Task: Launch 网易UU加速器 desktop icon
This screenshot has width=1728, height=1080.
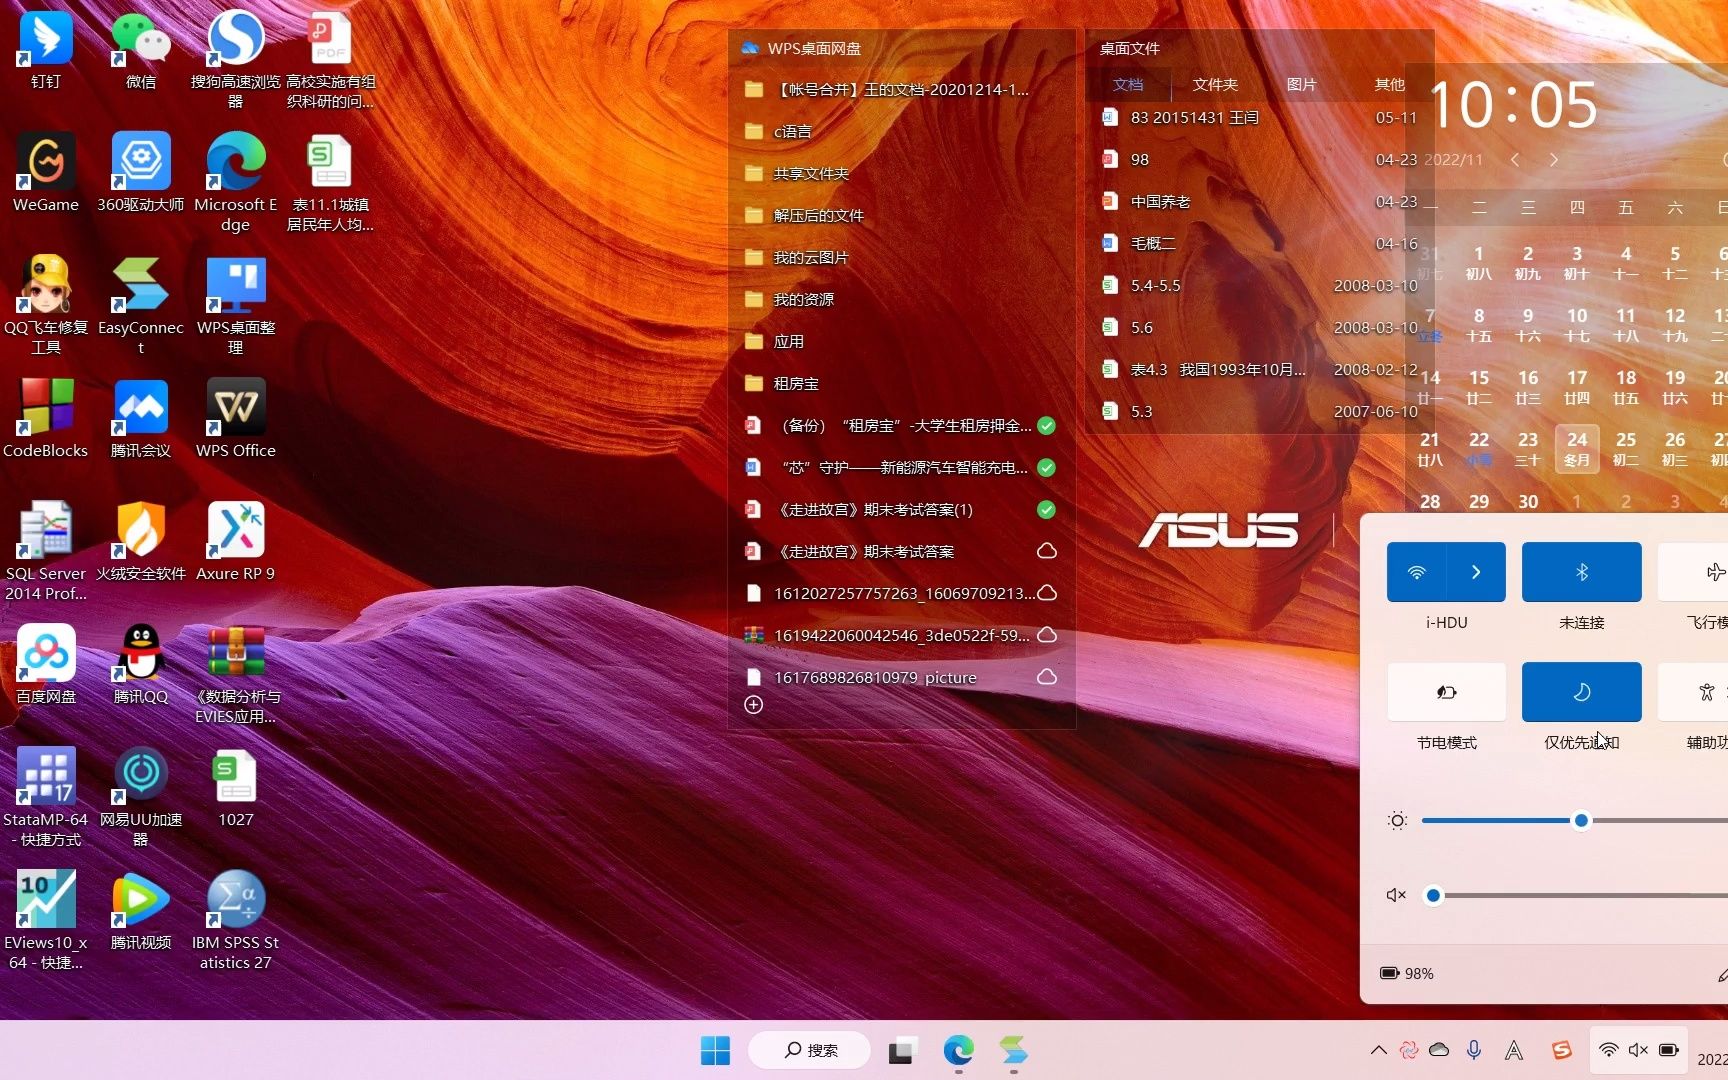Action: pyautogui.click(x=140, y=796)
